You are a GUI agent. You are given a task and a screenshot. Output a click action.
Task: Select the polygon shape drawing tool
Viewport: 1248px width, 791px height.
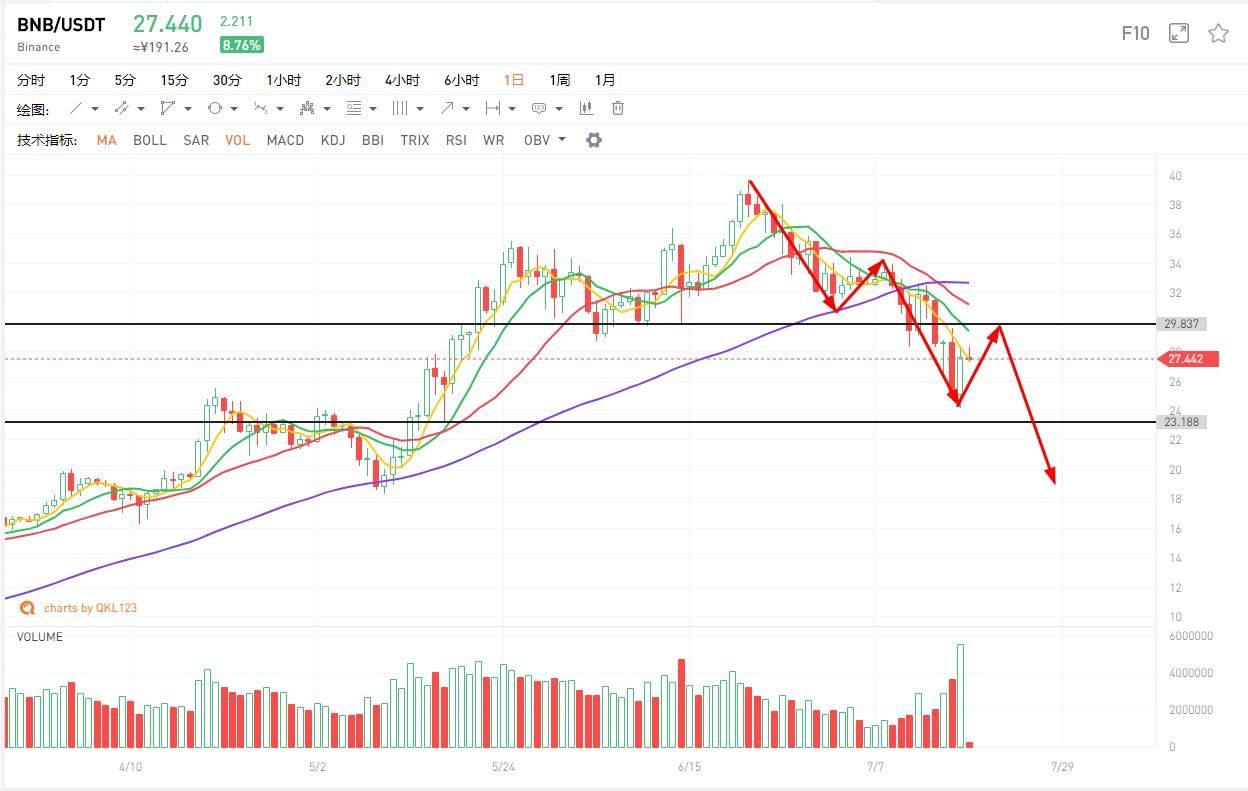pos(168,108)
